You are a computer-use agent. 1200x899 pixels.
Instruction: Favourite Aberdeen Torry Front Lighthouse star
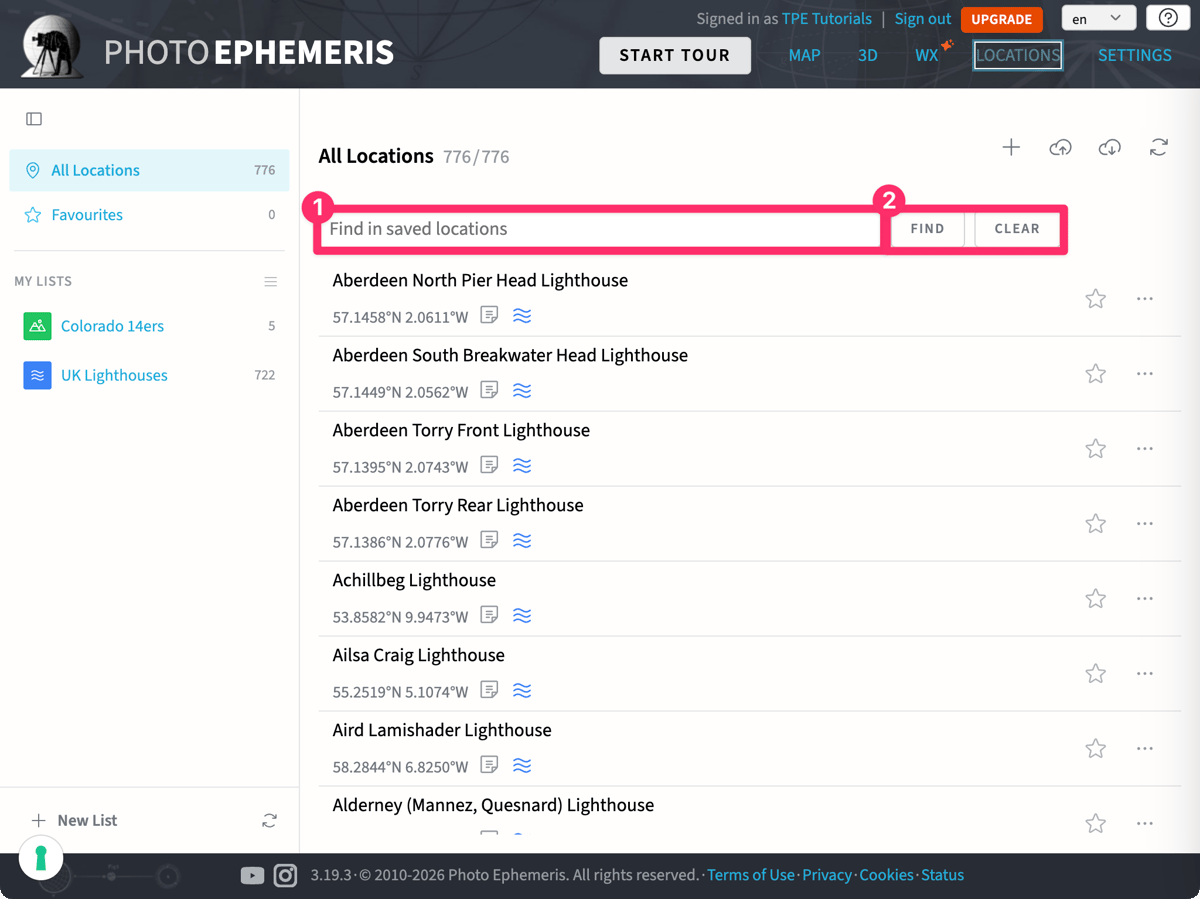[1096, 448]
